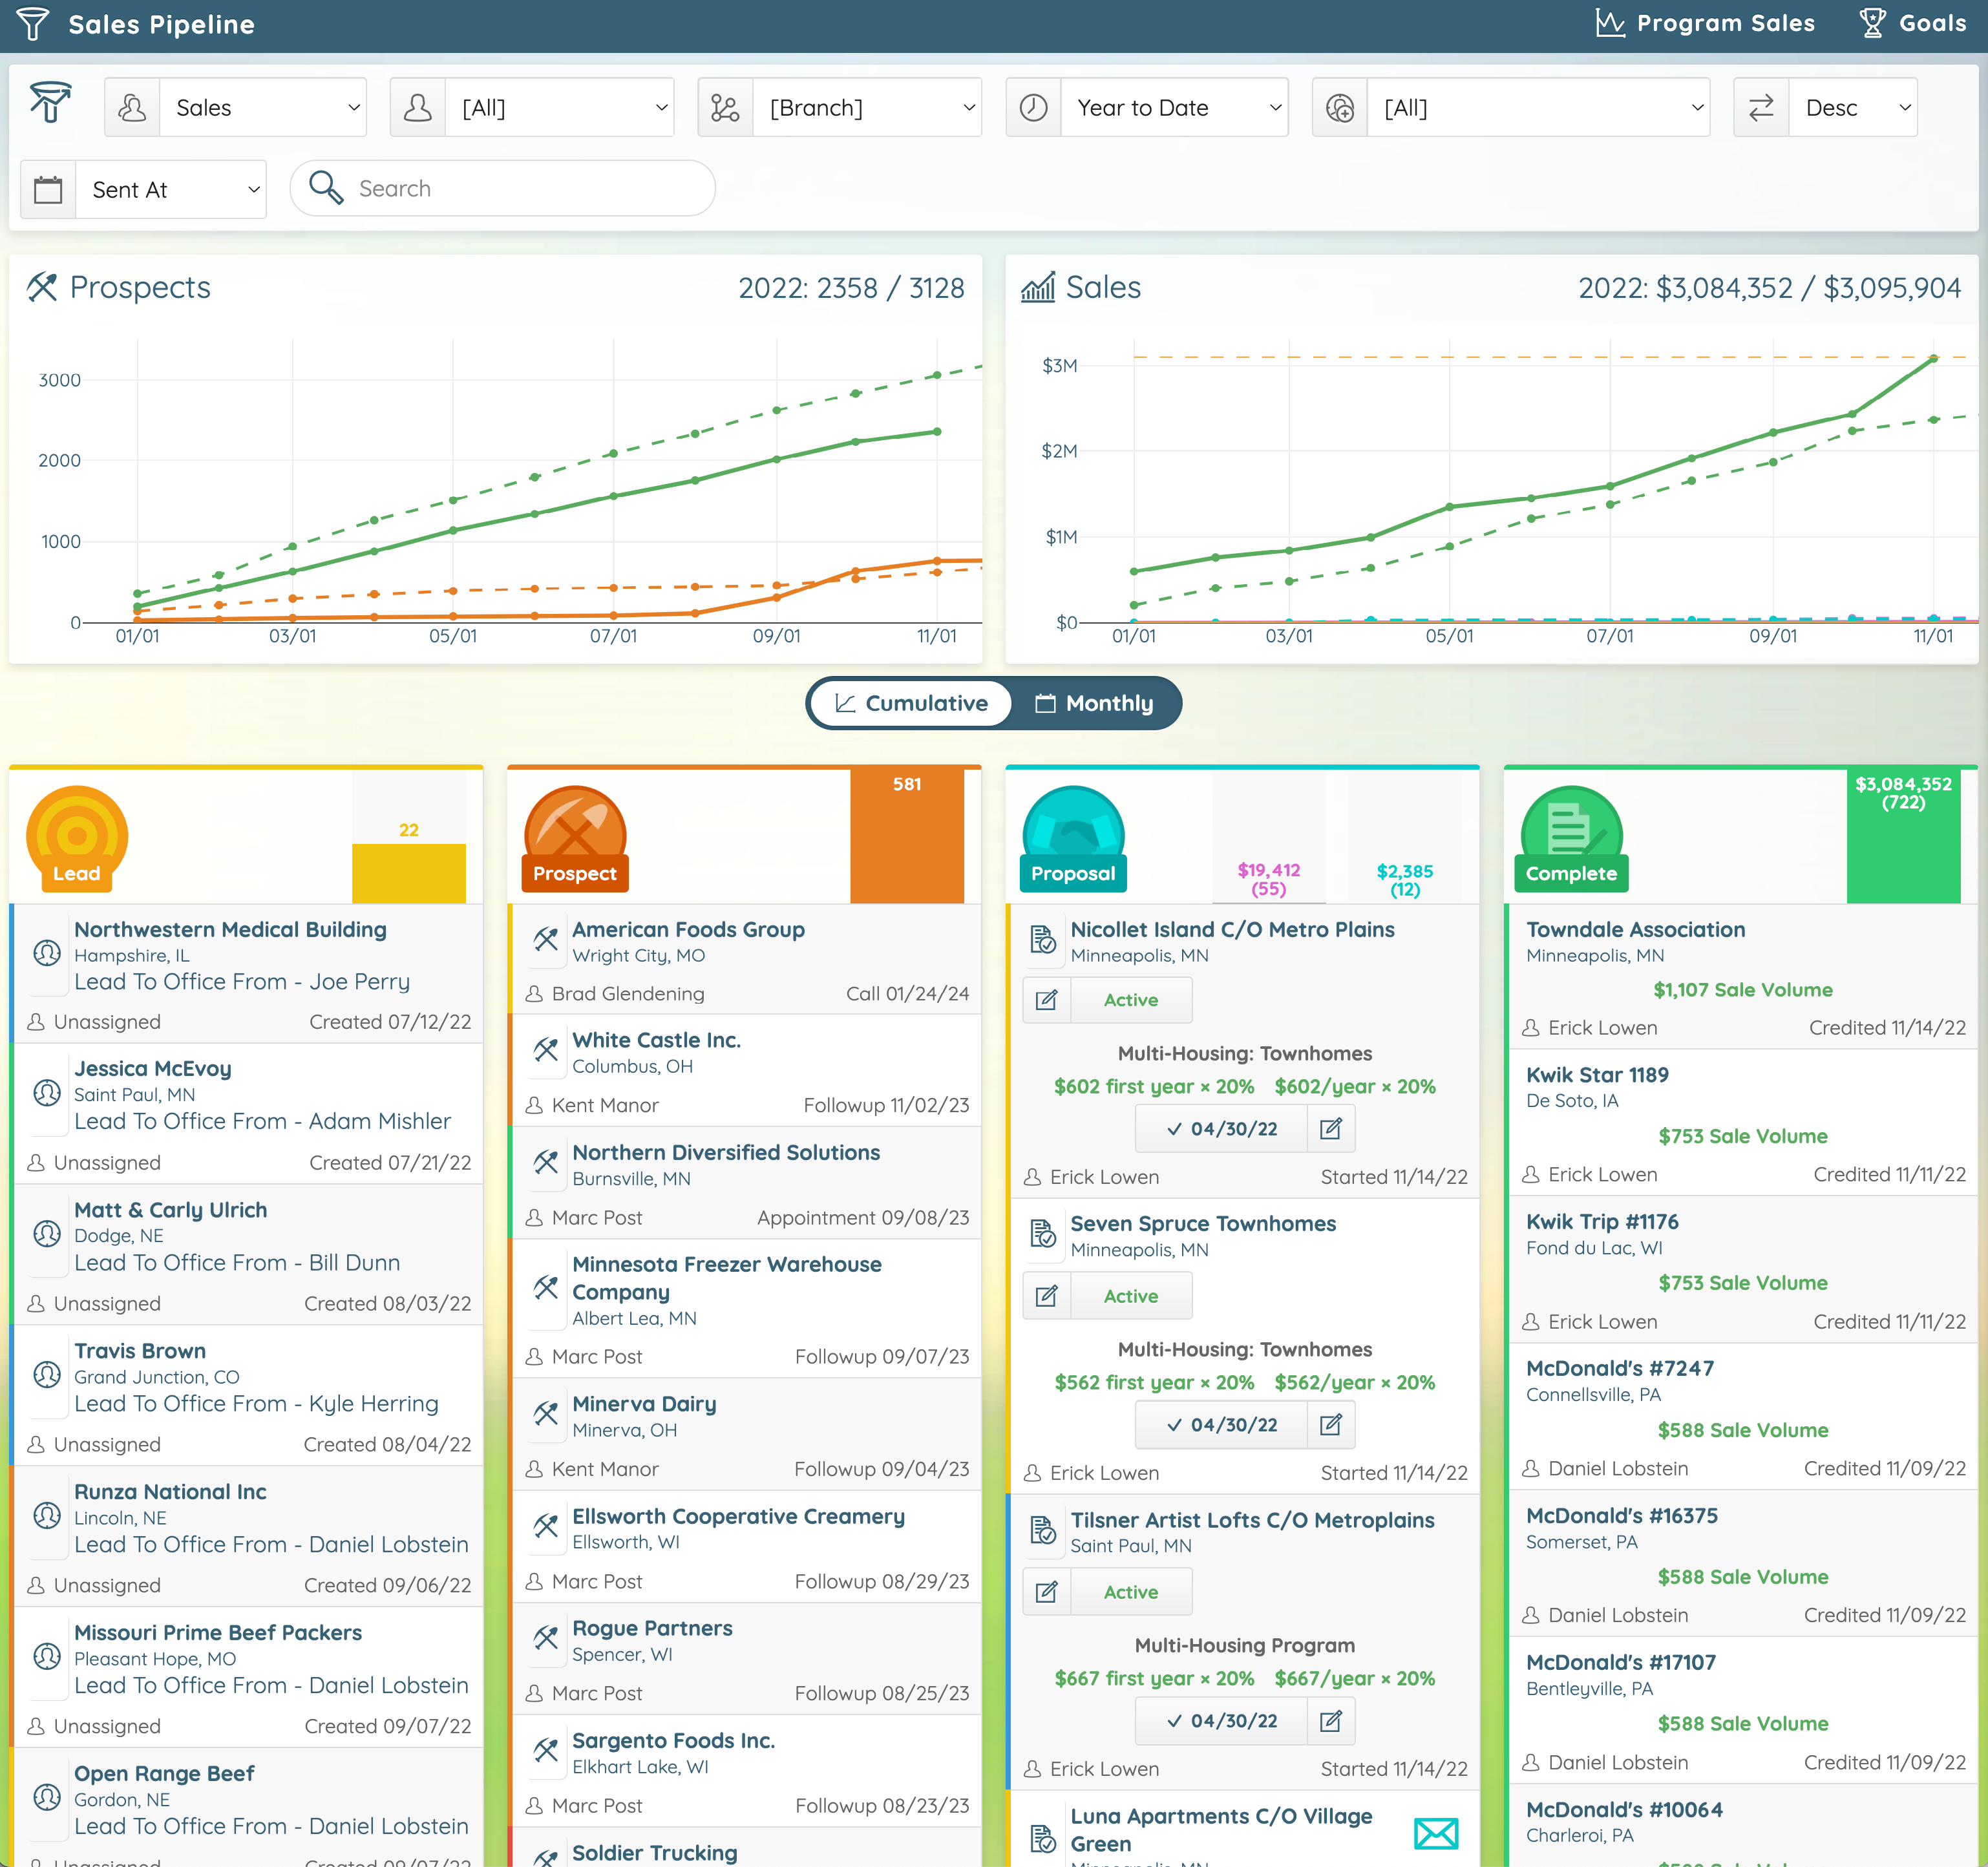Image resolution: width=1988 pixels, height=1867 pixels.
Task: Click the Prospects chart heading icon
Action: [42, 287]
